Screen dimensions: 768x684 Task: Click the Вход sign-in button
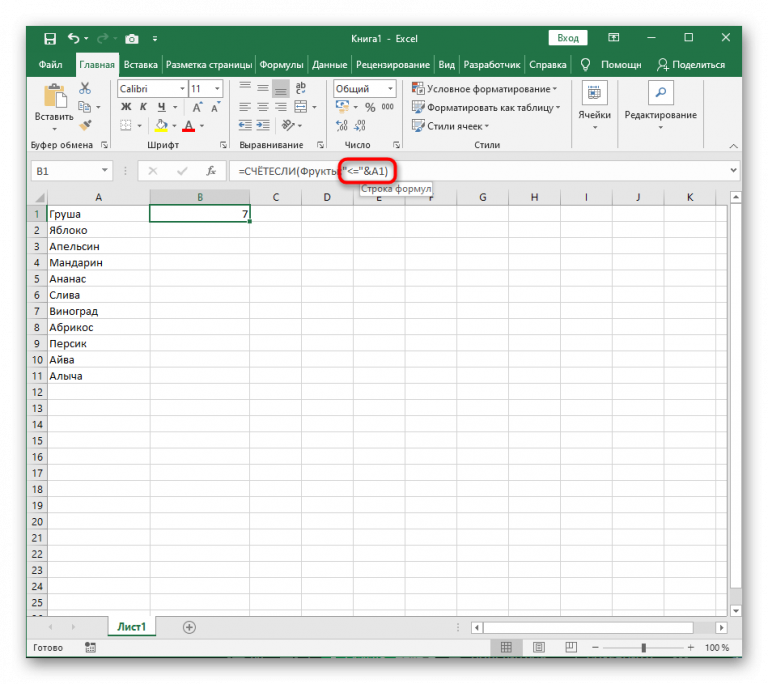pos(568,38)
